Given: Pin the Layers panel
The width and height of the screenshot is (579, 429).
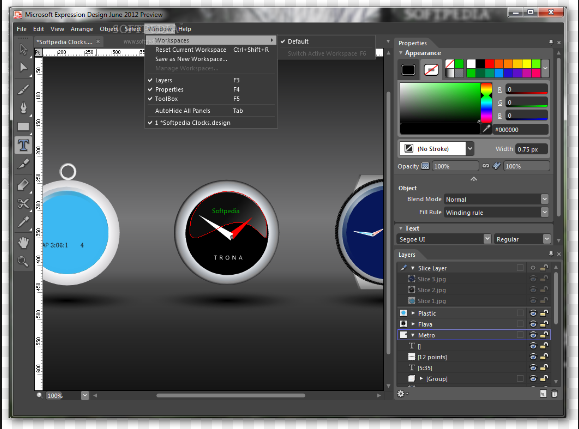Looking at the screenshot, I should [551, 253].
